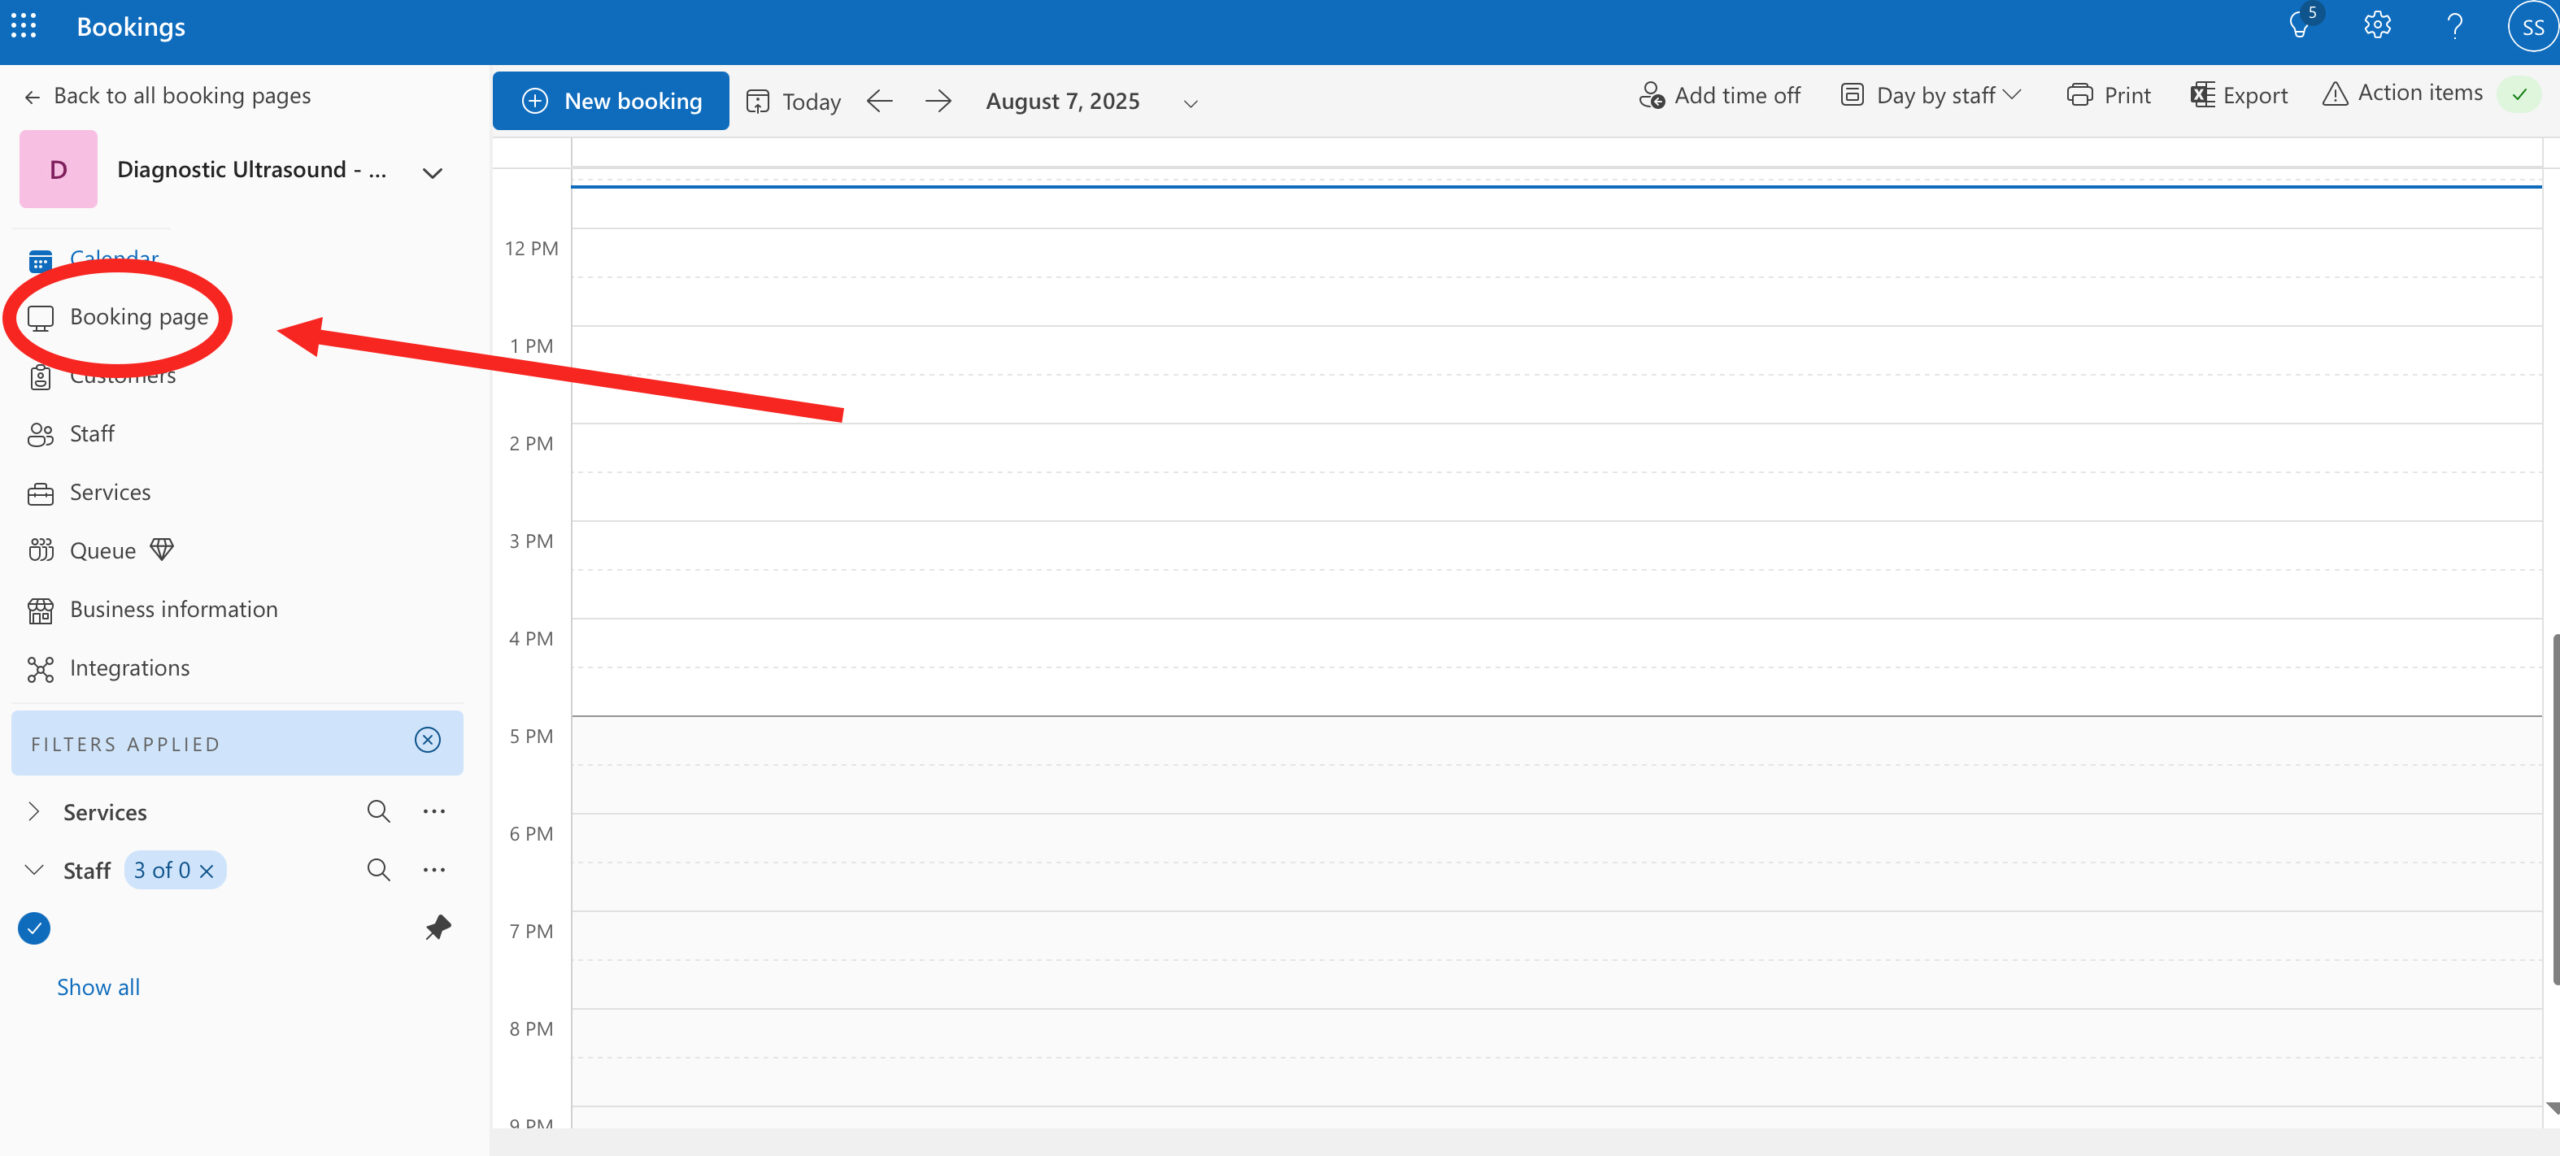
Task: Search staff with magnifier icon
Action: 378,870
